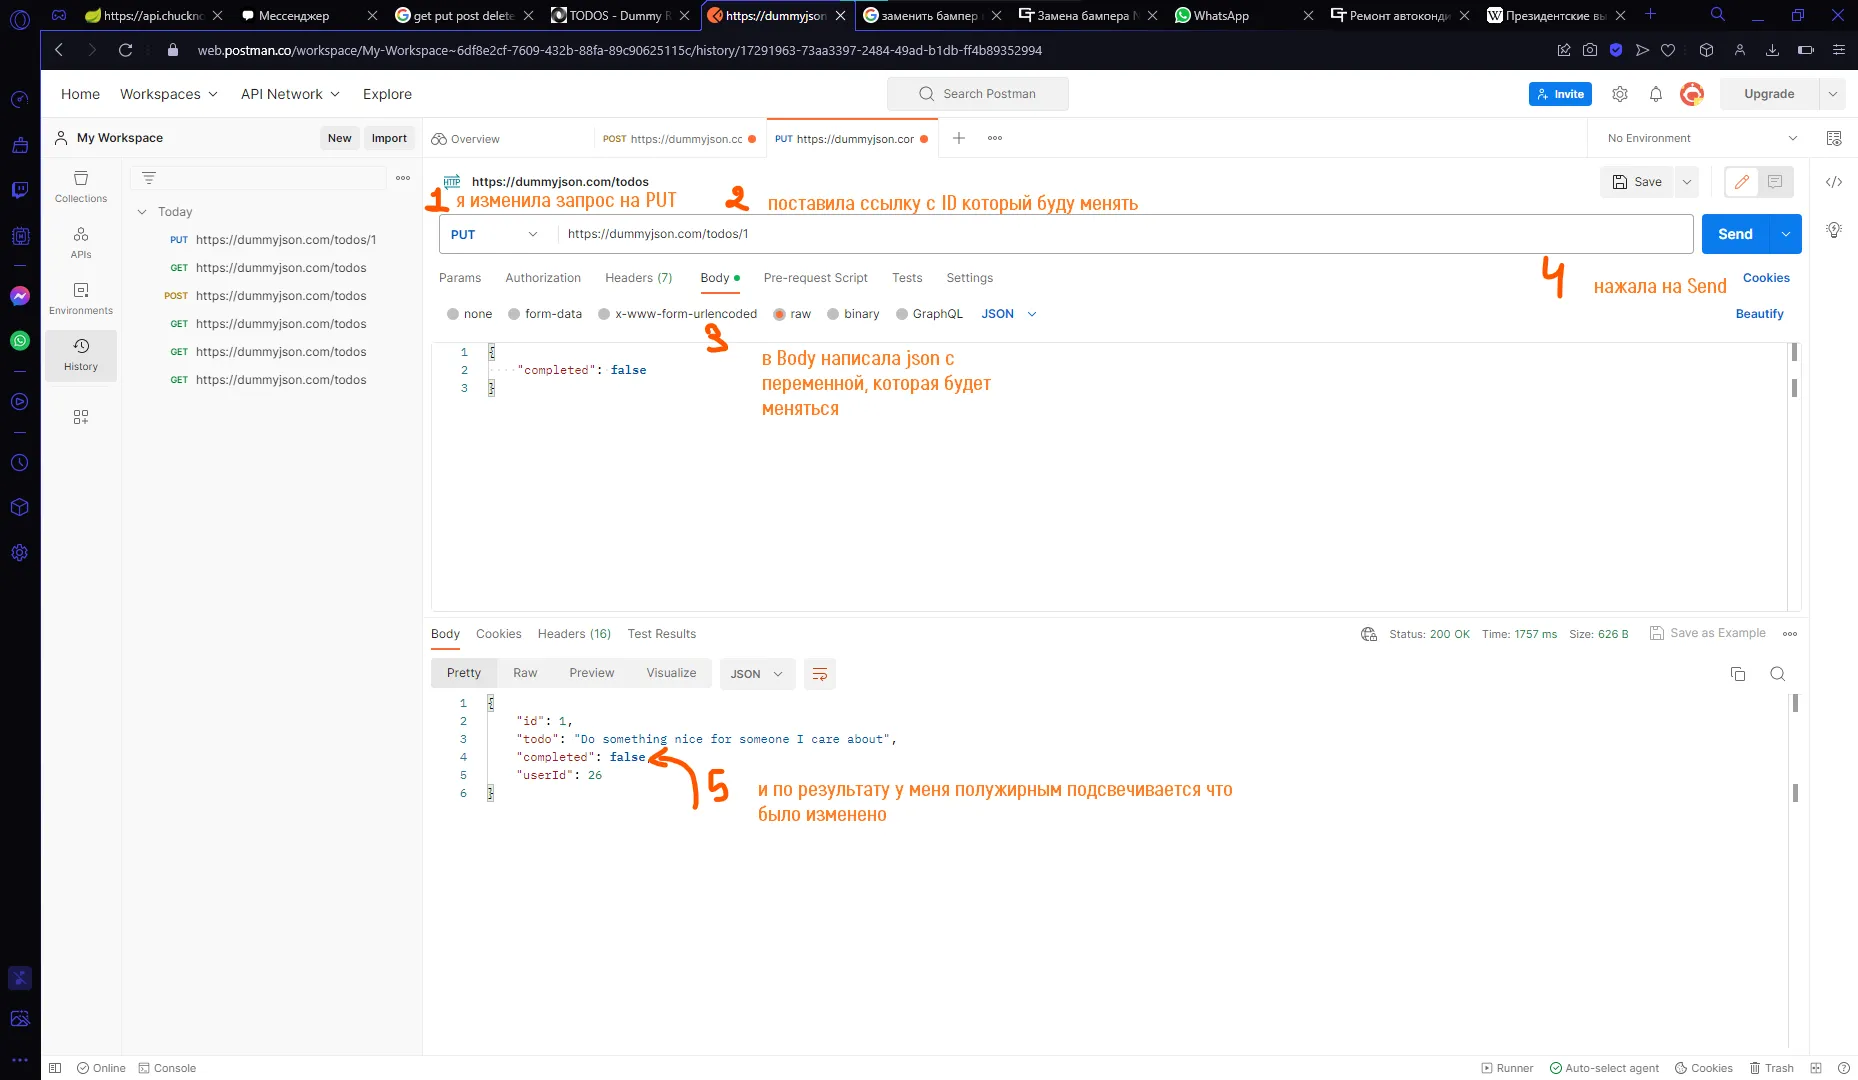Click the network globe icon beside Status
Viewport: 1858px width, 1080px height.
[1369, 634]
